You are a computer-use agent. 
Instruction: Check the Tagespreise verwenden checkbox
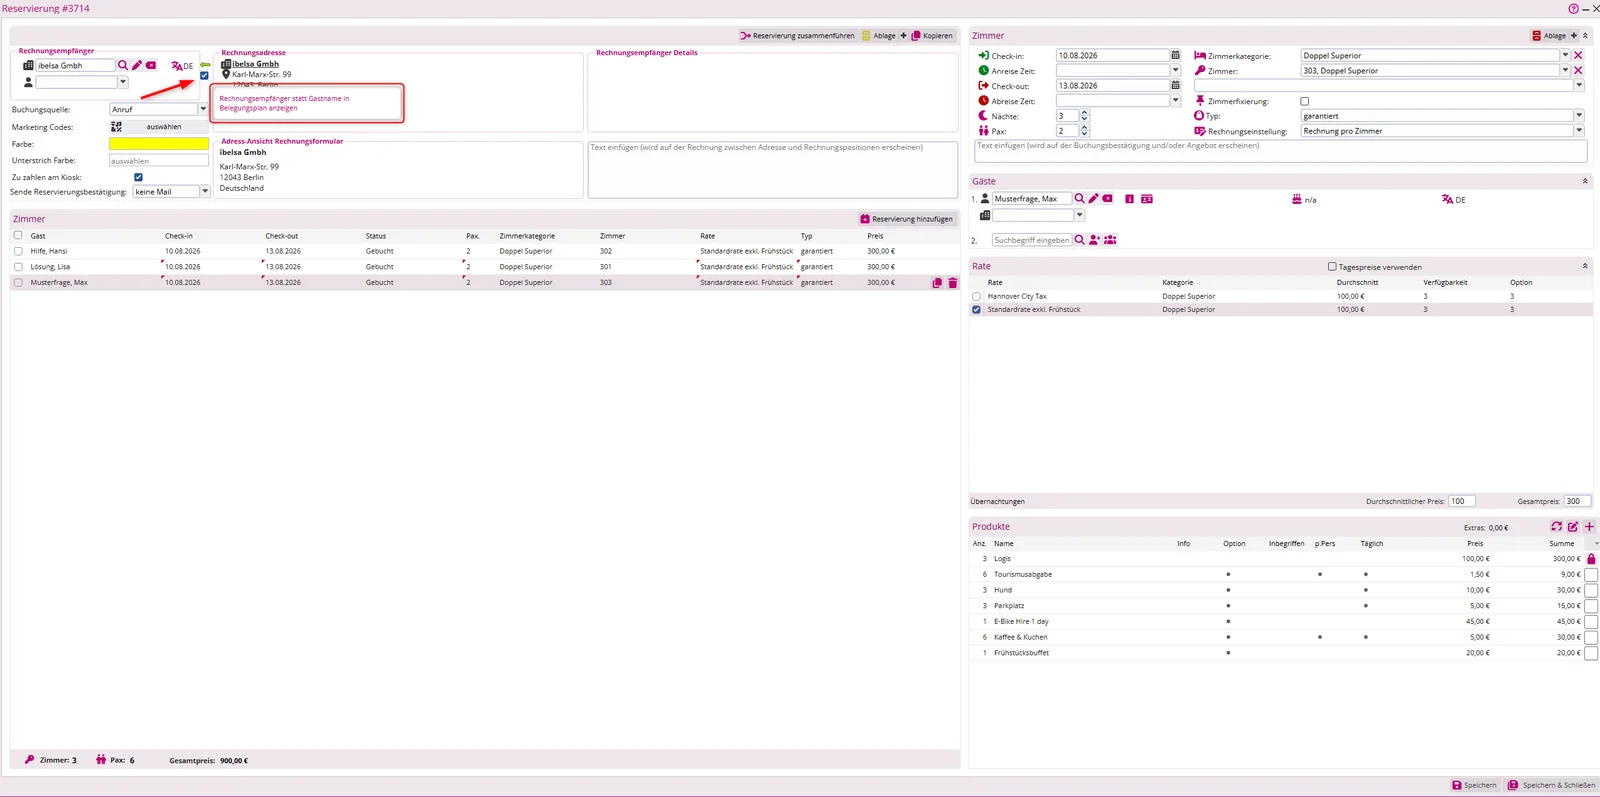[1332, 267]
